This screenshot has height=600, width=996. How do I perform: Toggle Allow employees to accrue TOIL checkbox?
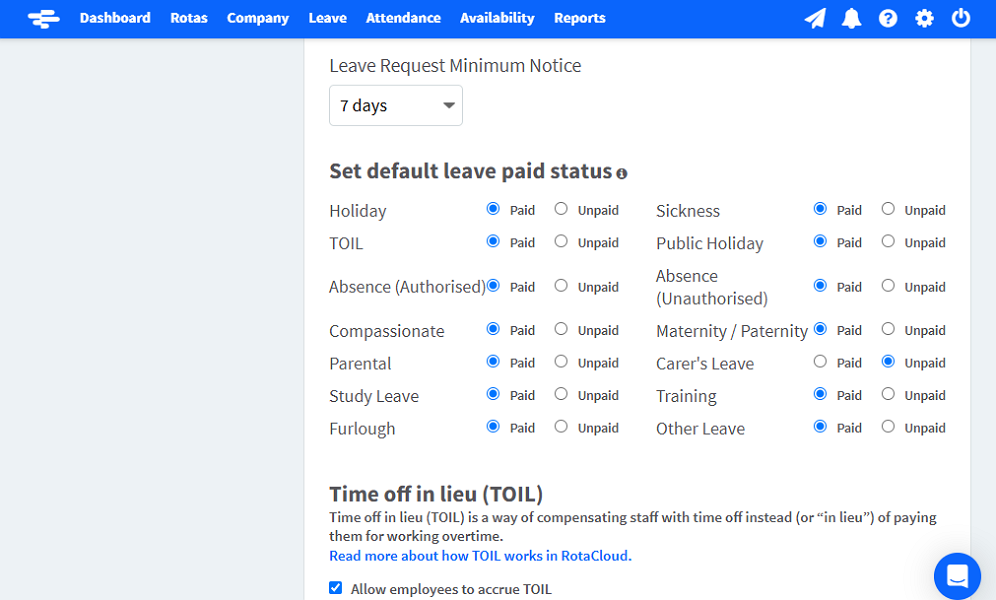[x=335, y=588]
